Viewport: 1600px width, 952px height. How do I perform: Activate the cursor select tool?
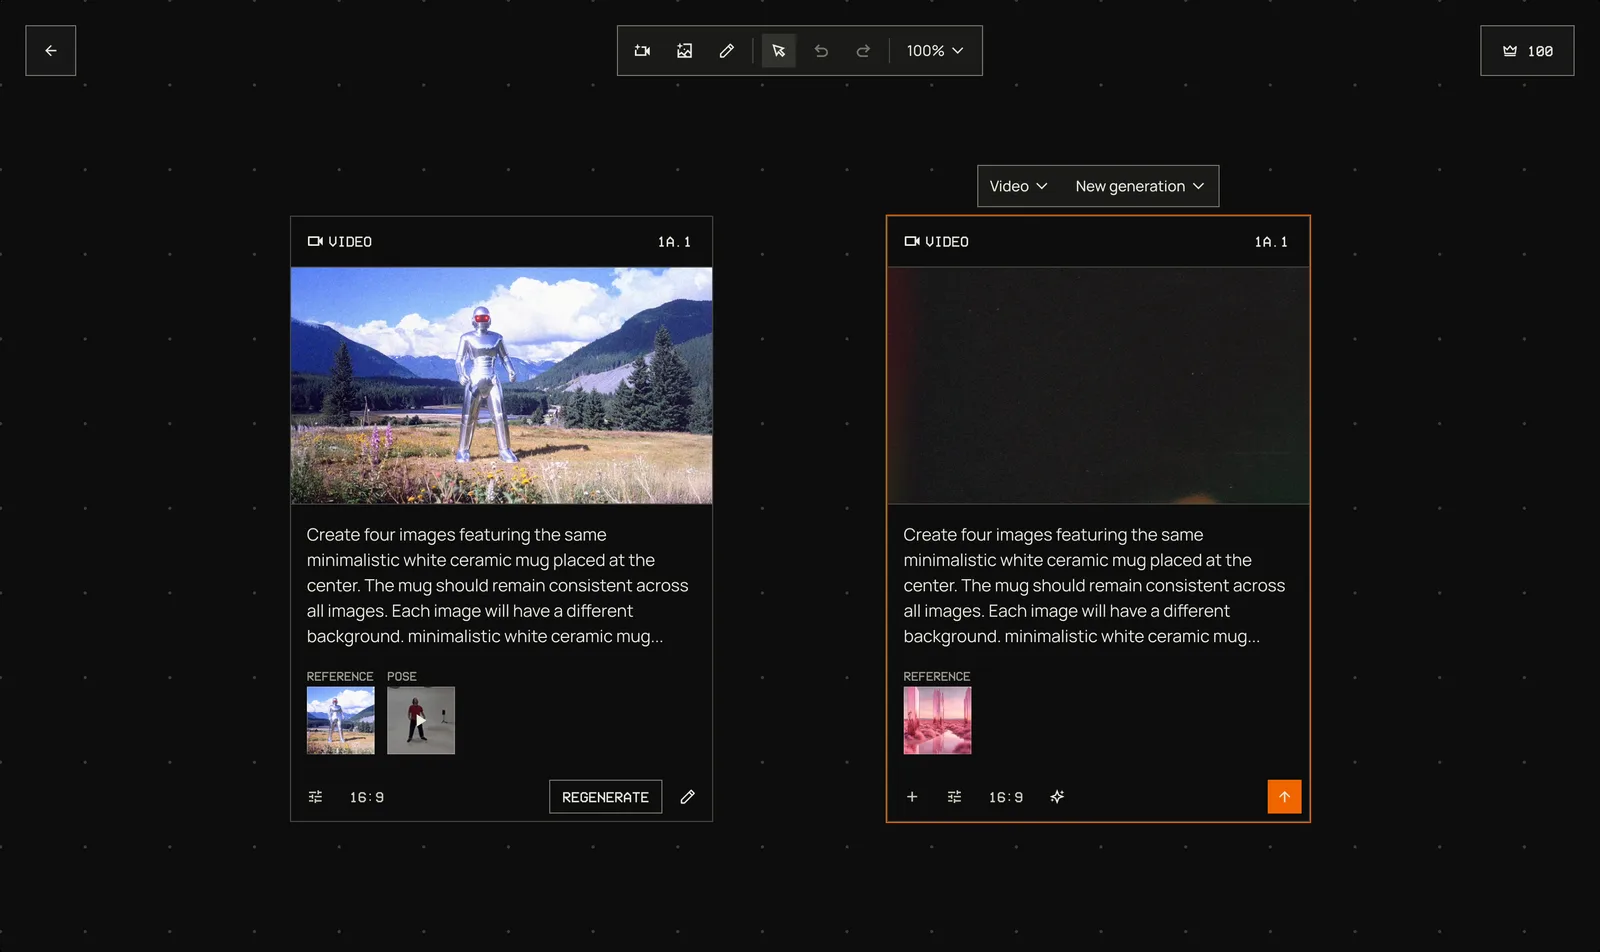pyautogui.click(x=779, y=51)
